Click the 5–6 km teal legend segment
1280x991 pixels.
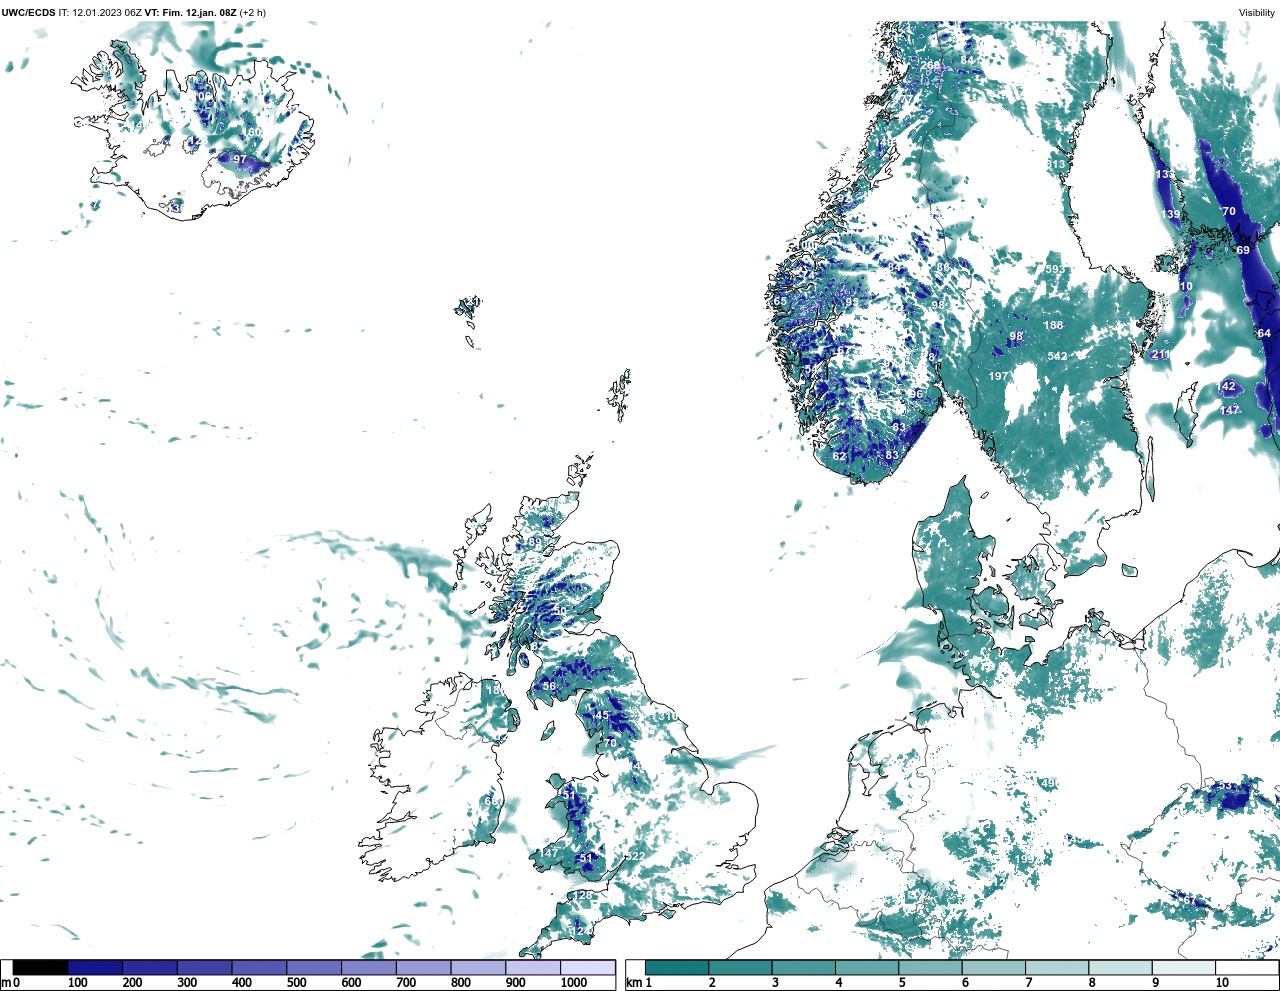(x=930, y=968)
